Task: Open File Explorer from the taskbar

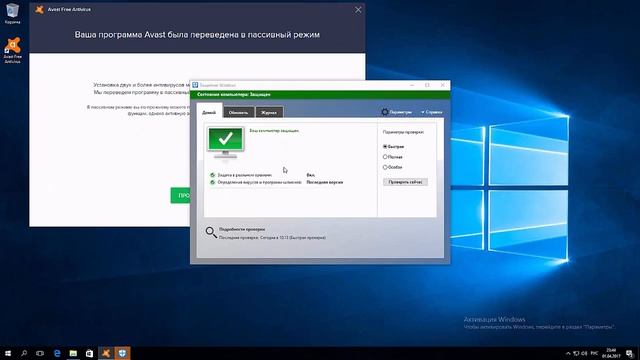Action: [x=73, y=353]
